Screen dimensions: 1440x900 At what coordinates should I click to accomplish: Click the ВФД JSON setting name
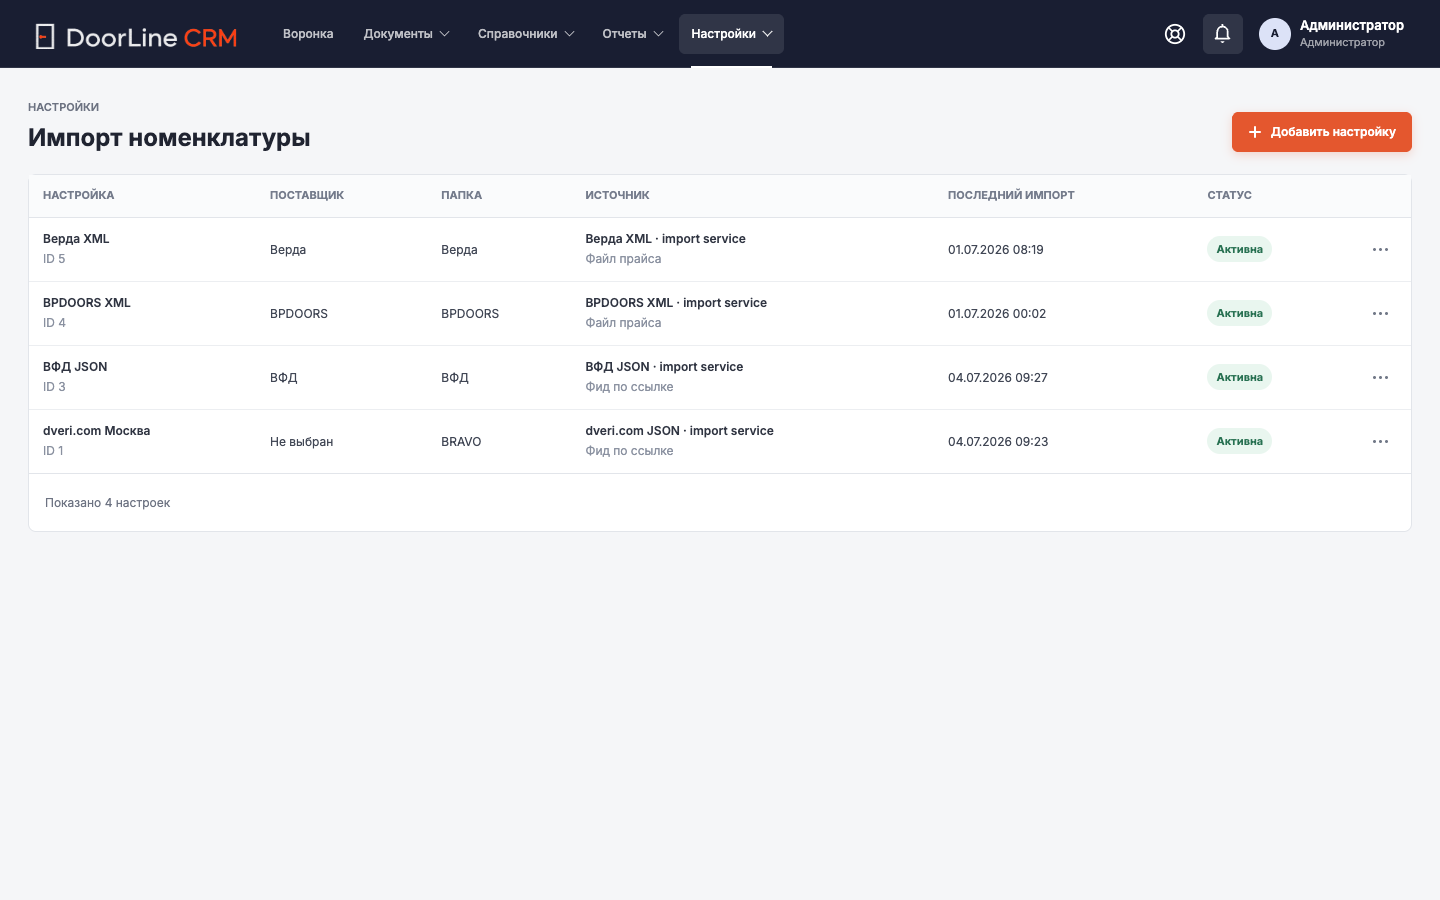pyautogui.click(x=75, y=367)
